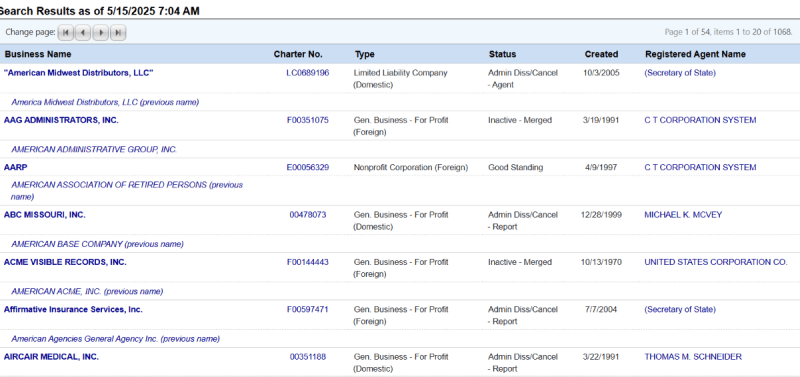
Task: Select created date 3/22/1991
Action: [601, 357]
